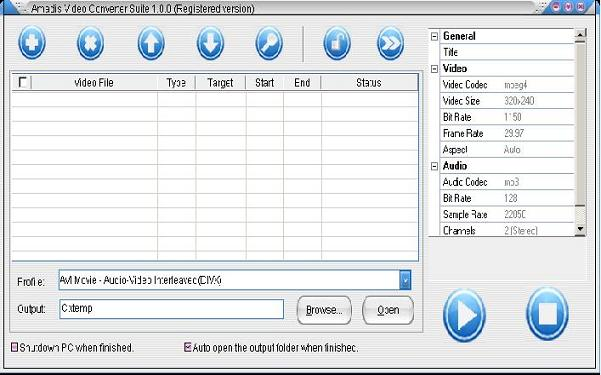
Task: Open the Profile dropdown arrow
Action: click(405, 280)
